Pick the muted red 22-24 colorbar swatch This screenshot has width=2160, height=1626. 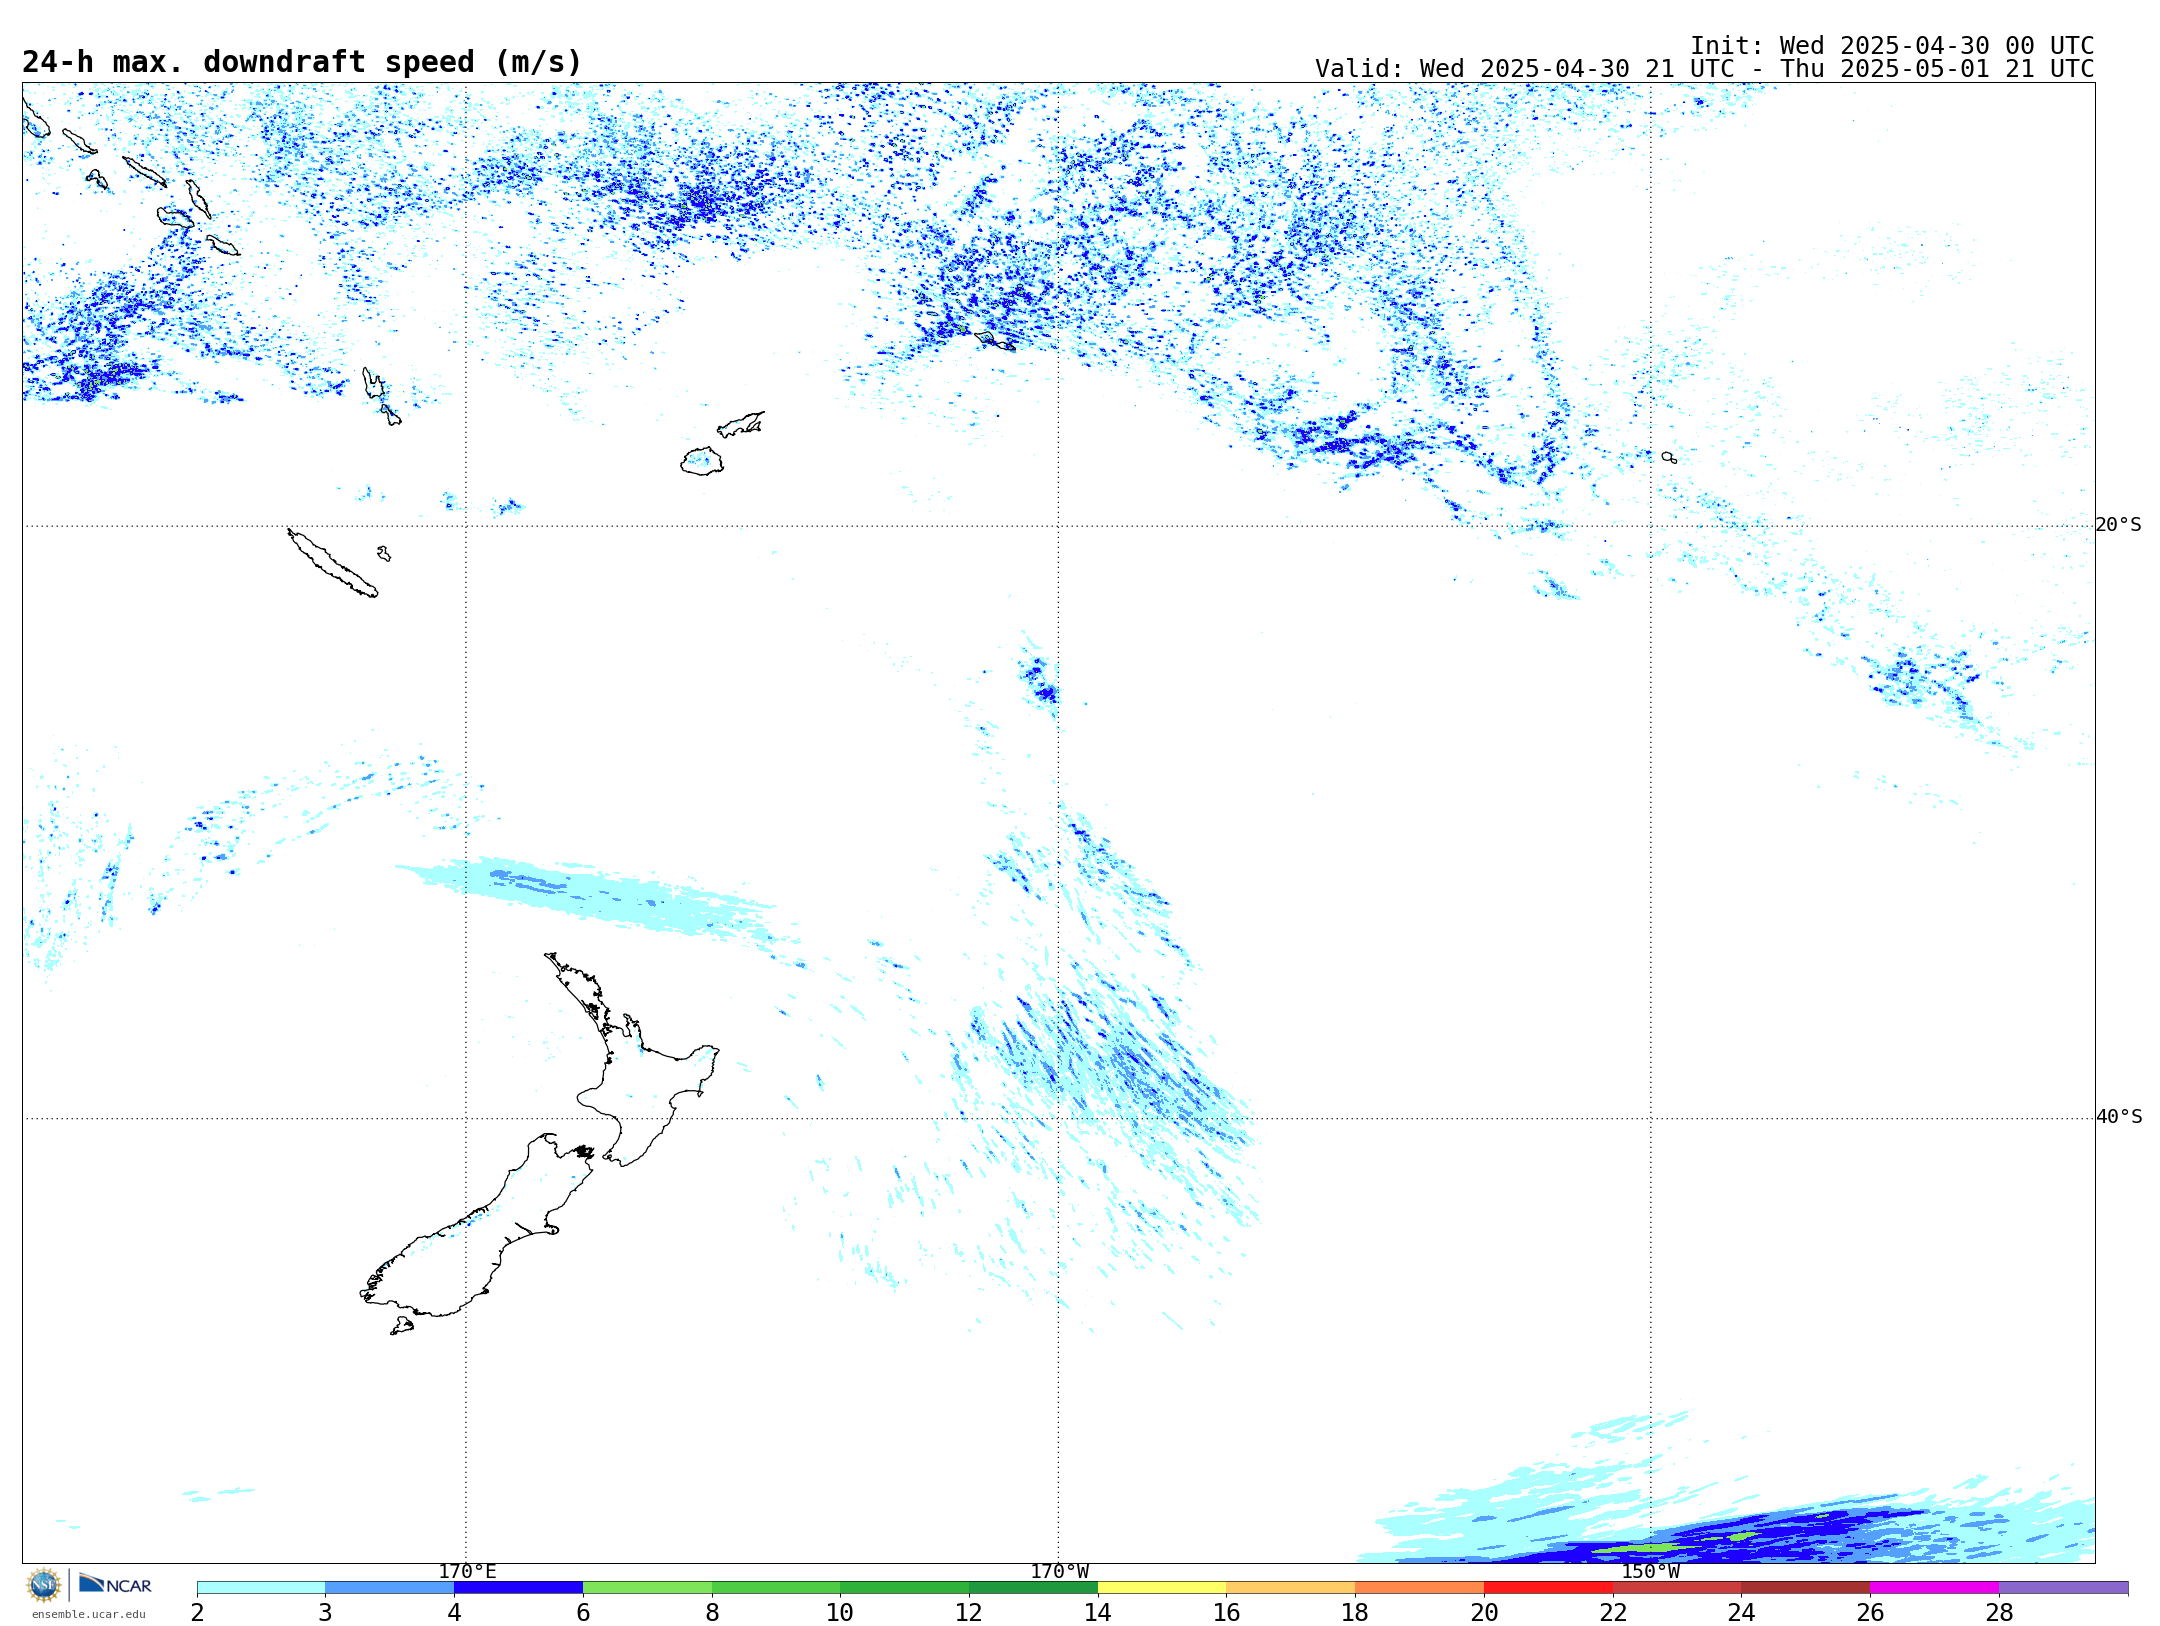[1677, 1588]
